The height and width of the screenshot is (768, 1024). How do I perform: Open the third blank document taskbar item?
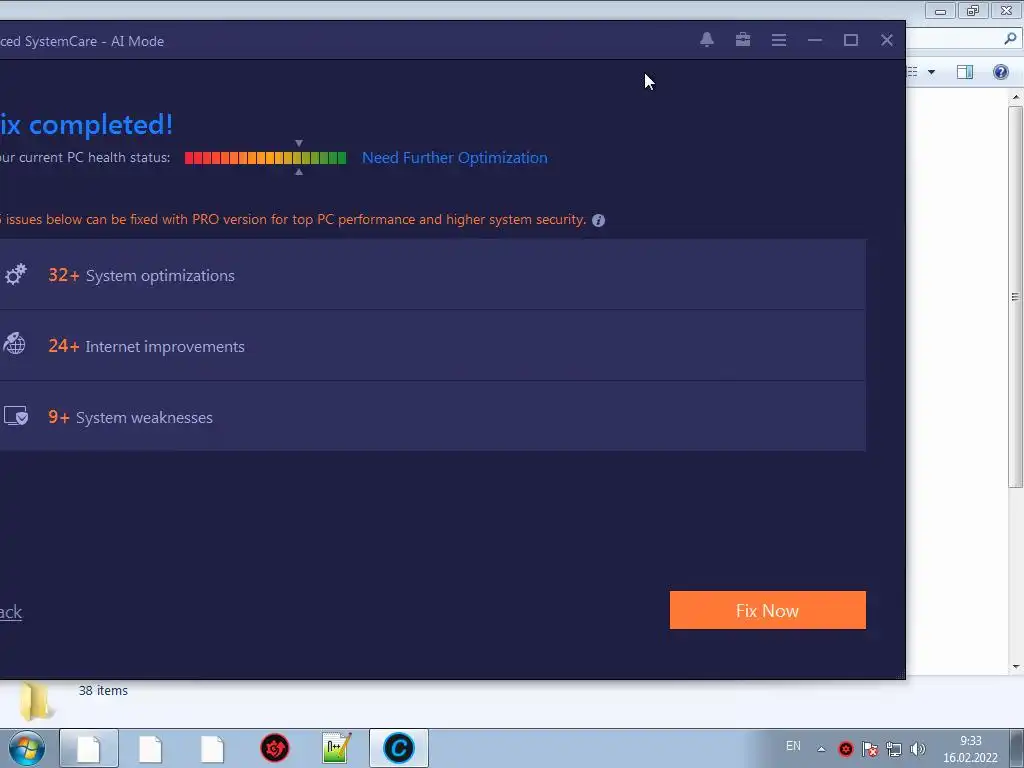pos(212,748)
